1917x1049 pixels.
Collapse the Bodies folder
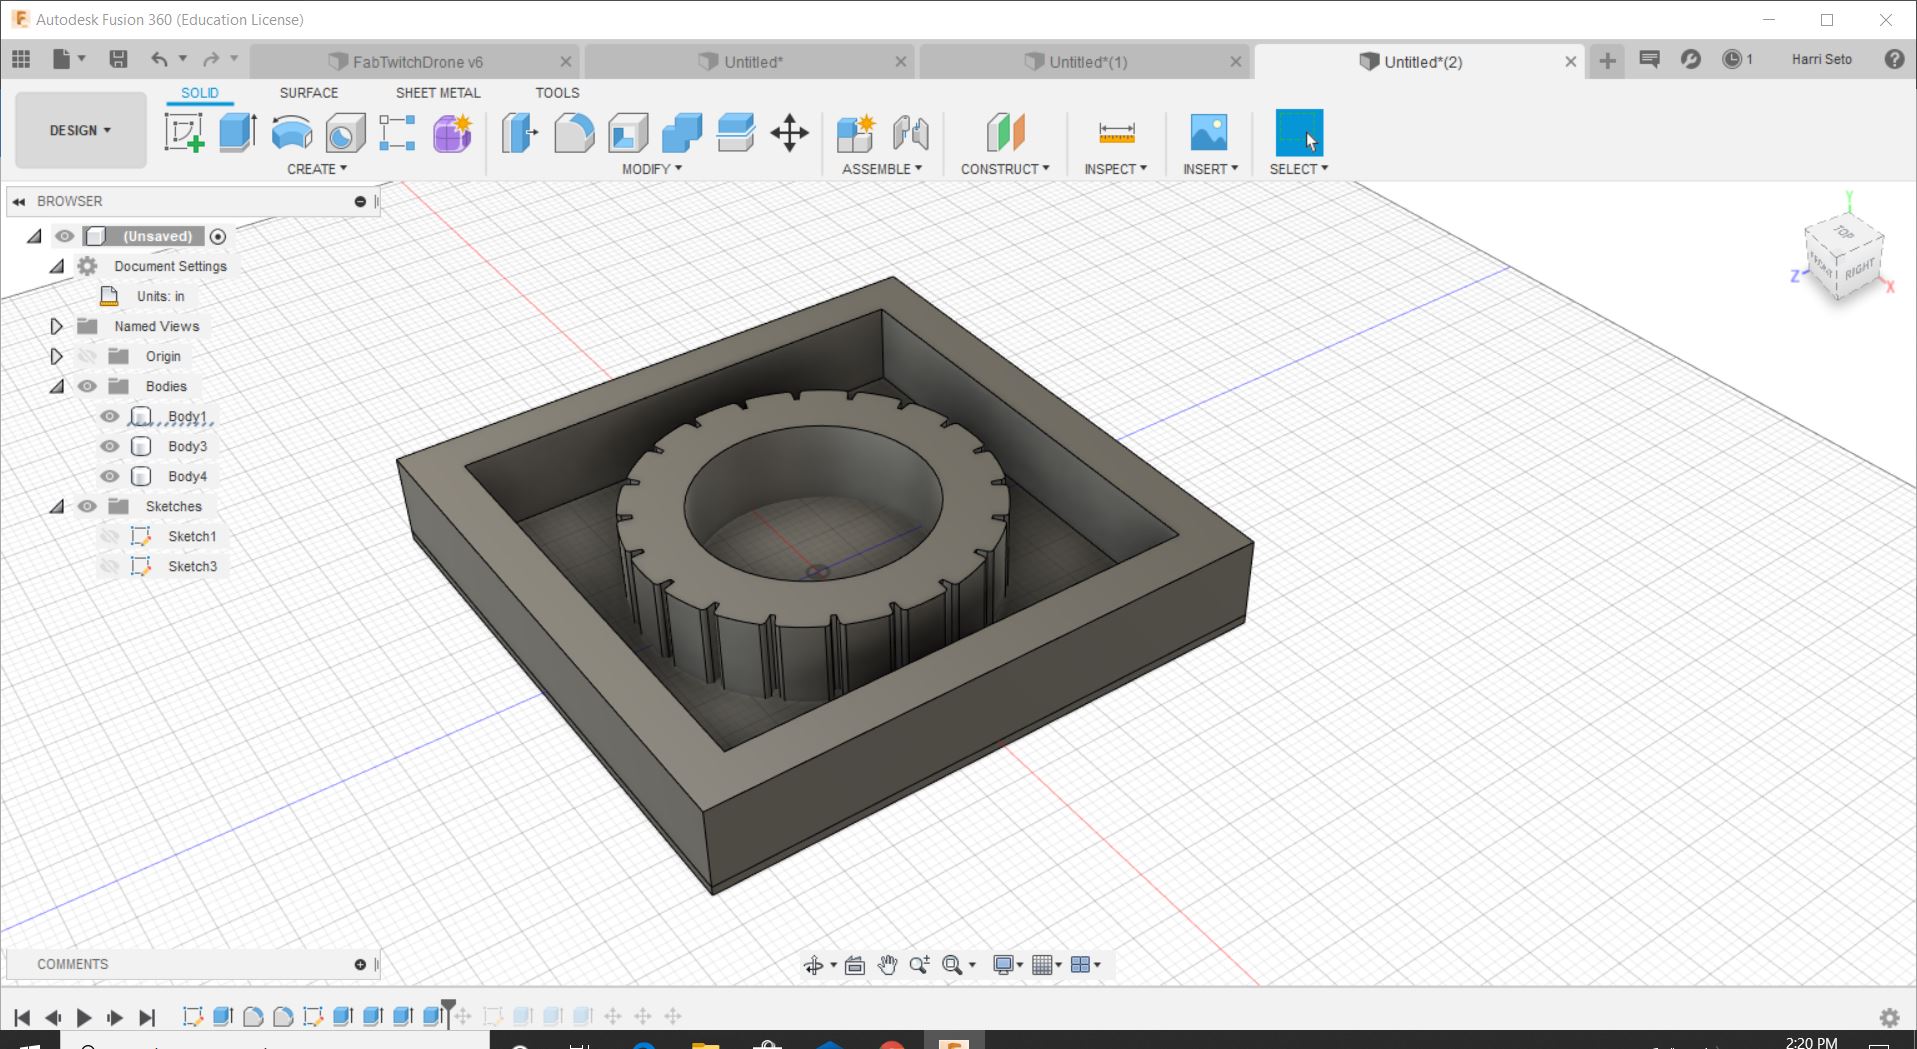[57, 386]
